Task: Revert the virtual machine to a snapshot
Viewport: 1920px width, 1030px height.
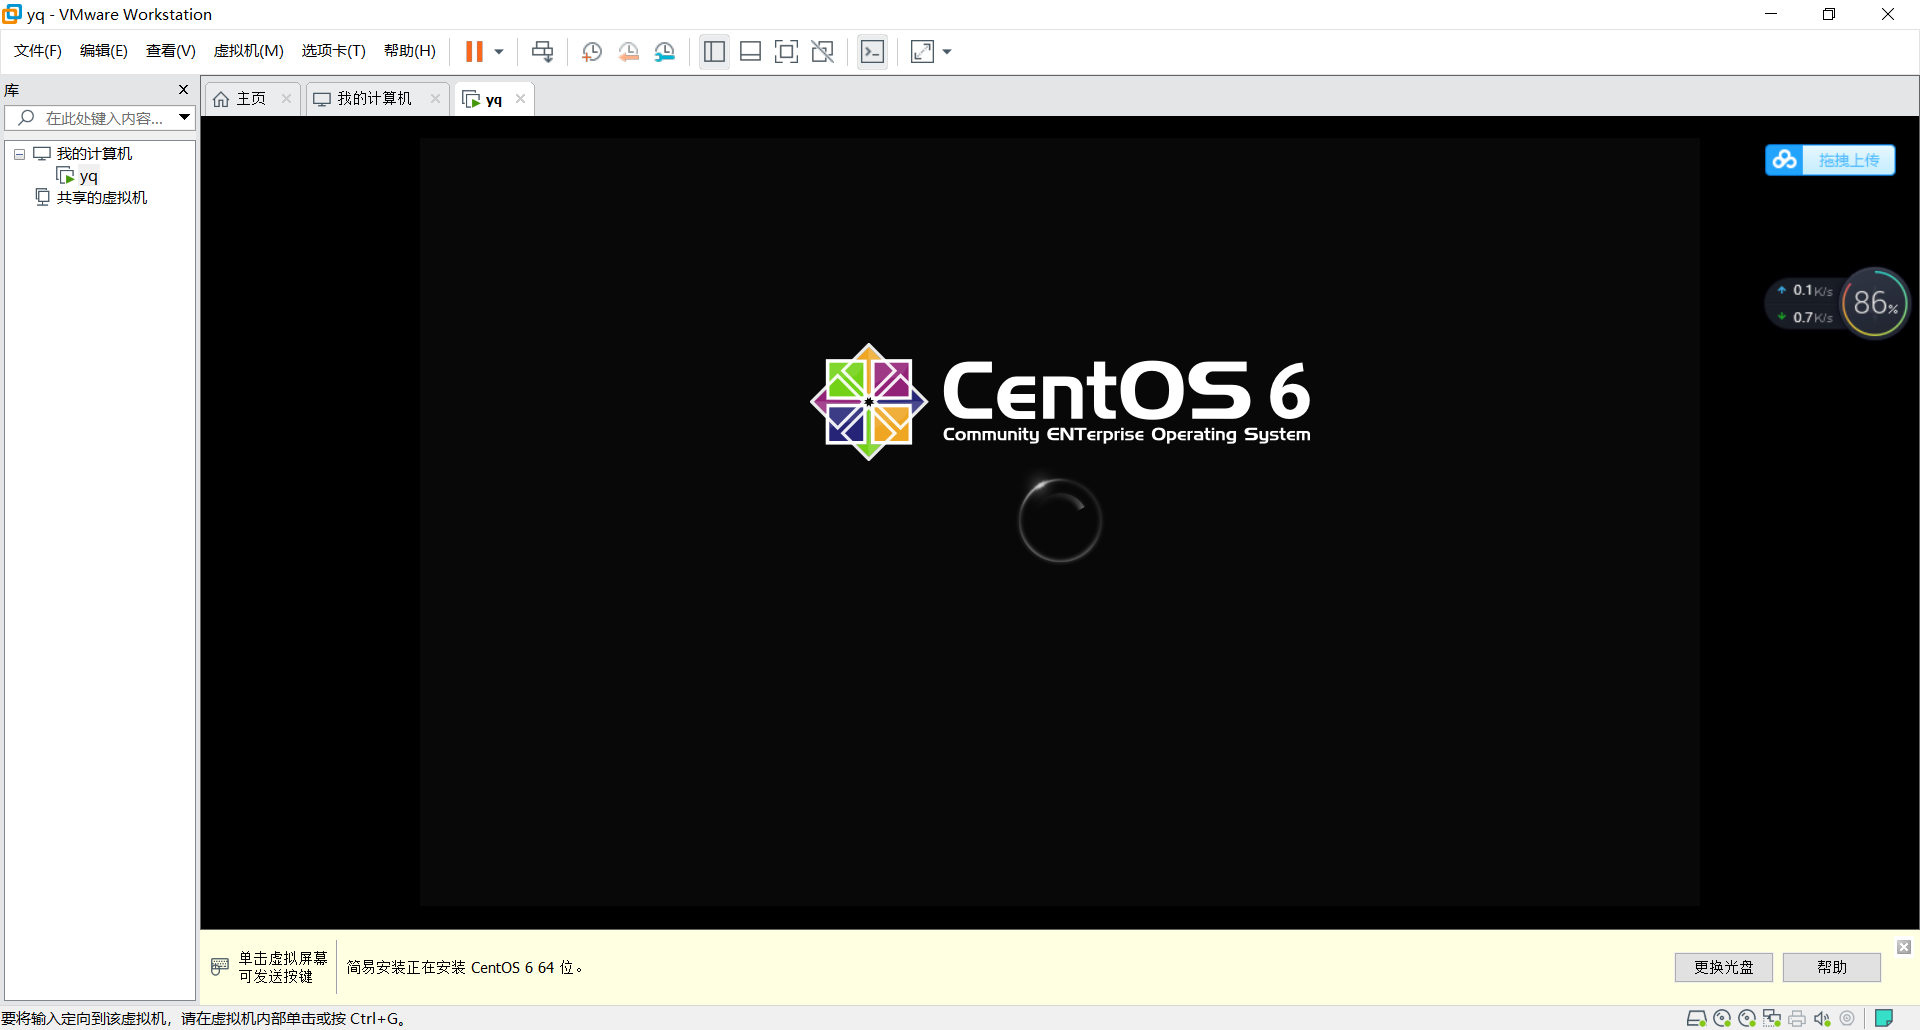Action: click(629, 52)
